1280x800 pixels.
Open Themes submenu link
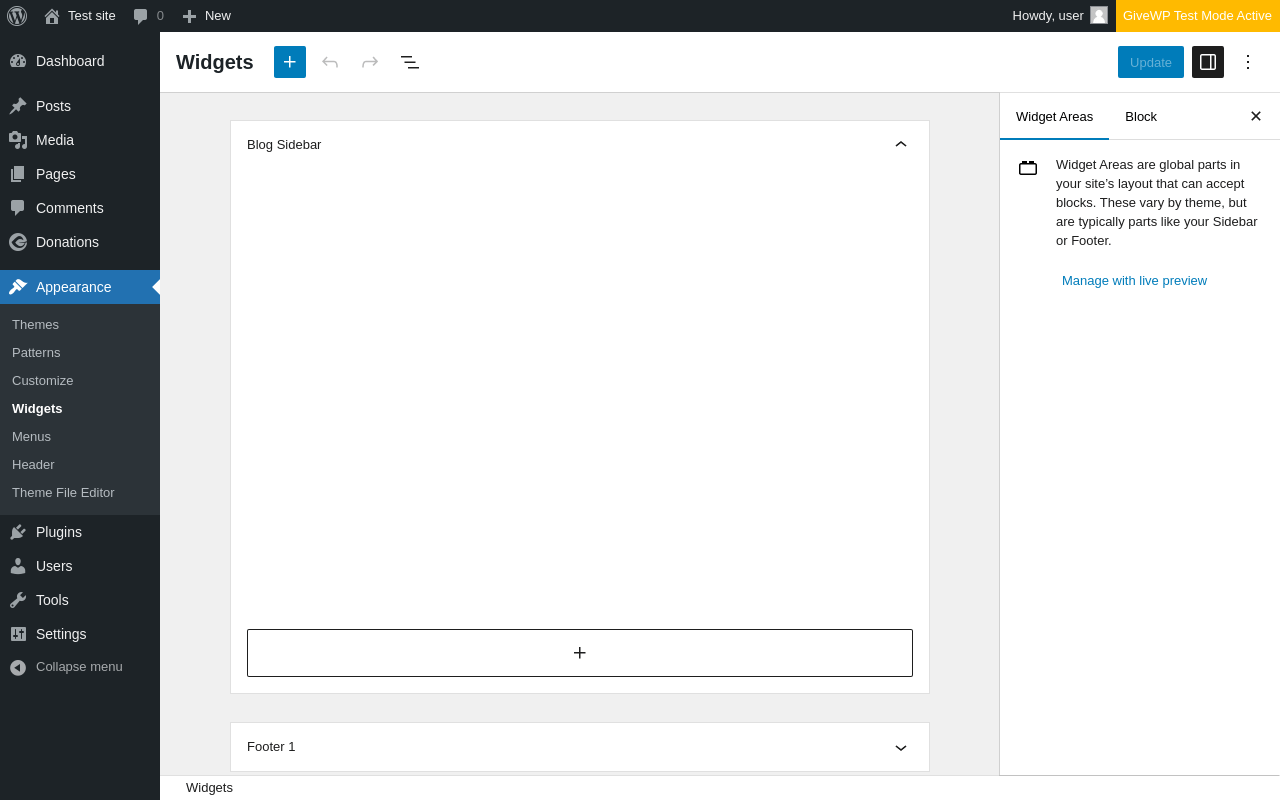pyautogui.click(x=35, y=324)
